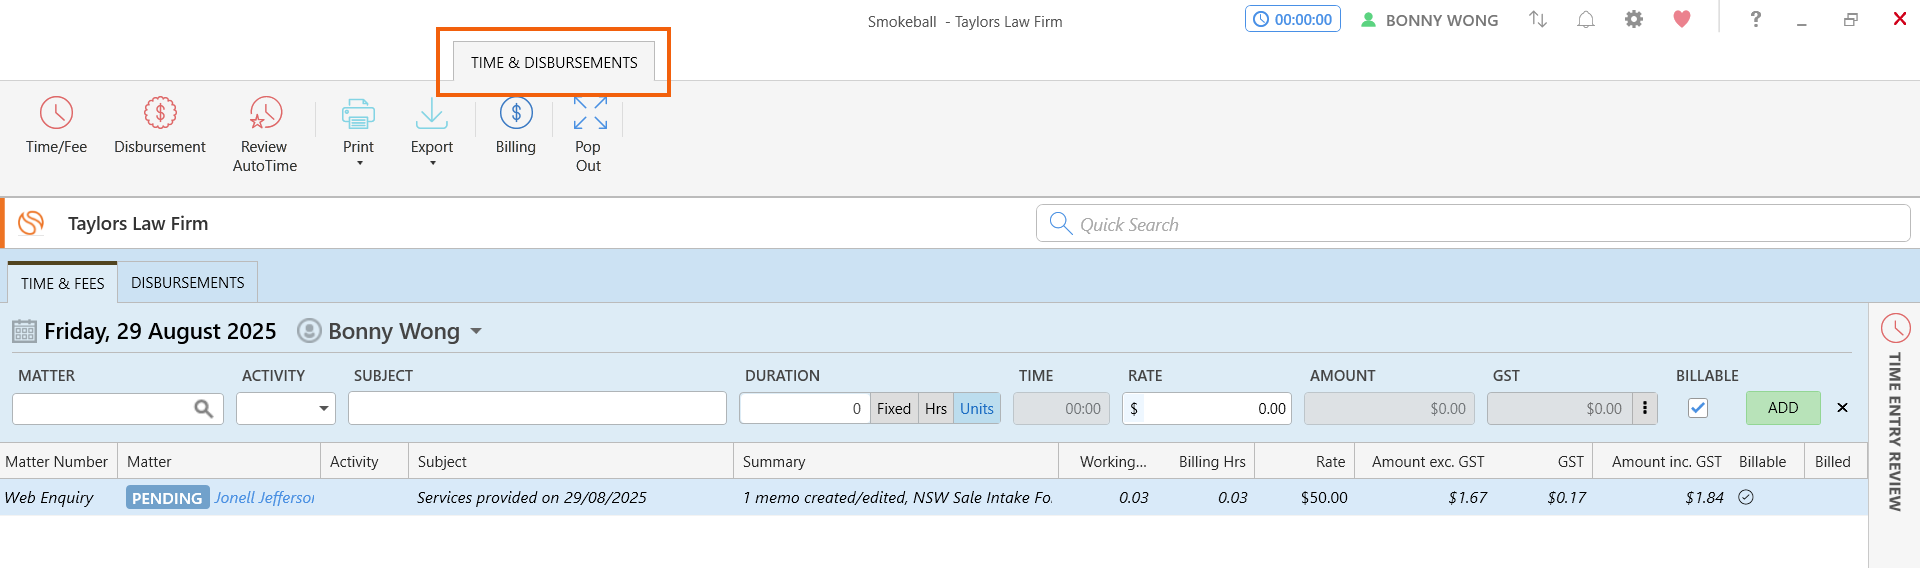Open the Export dropdown
The height and width of the screenshot is (568, 1920).
tap(432, 132)
